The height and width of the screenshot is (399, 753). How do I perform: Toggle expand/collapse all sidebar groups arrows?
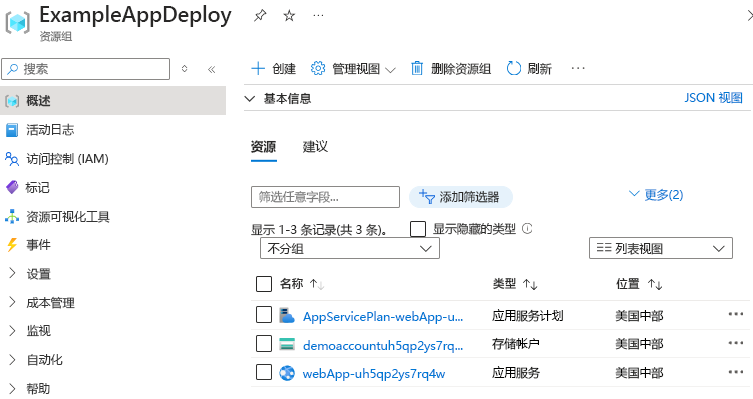(184, 69)
